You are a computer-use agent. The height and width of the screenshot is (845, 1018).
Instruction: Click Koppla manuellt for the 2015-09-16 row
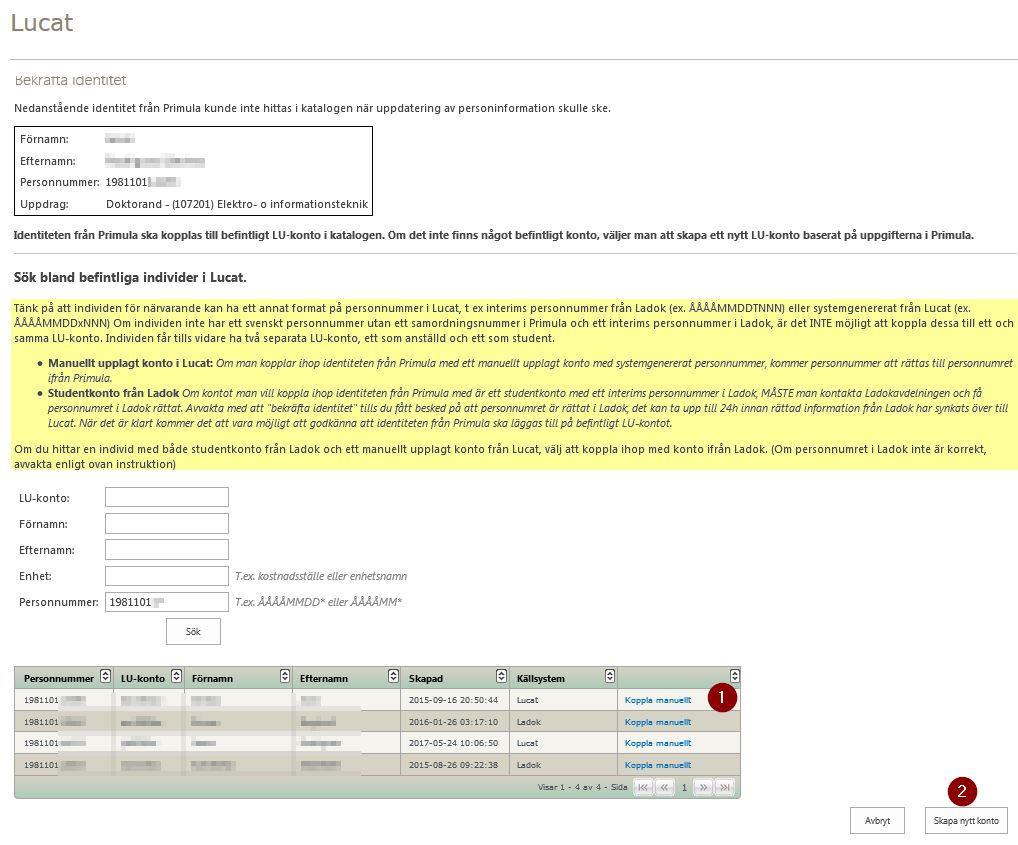[x=658, y=700]
